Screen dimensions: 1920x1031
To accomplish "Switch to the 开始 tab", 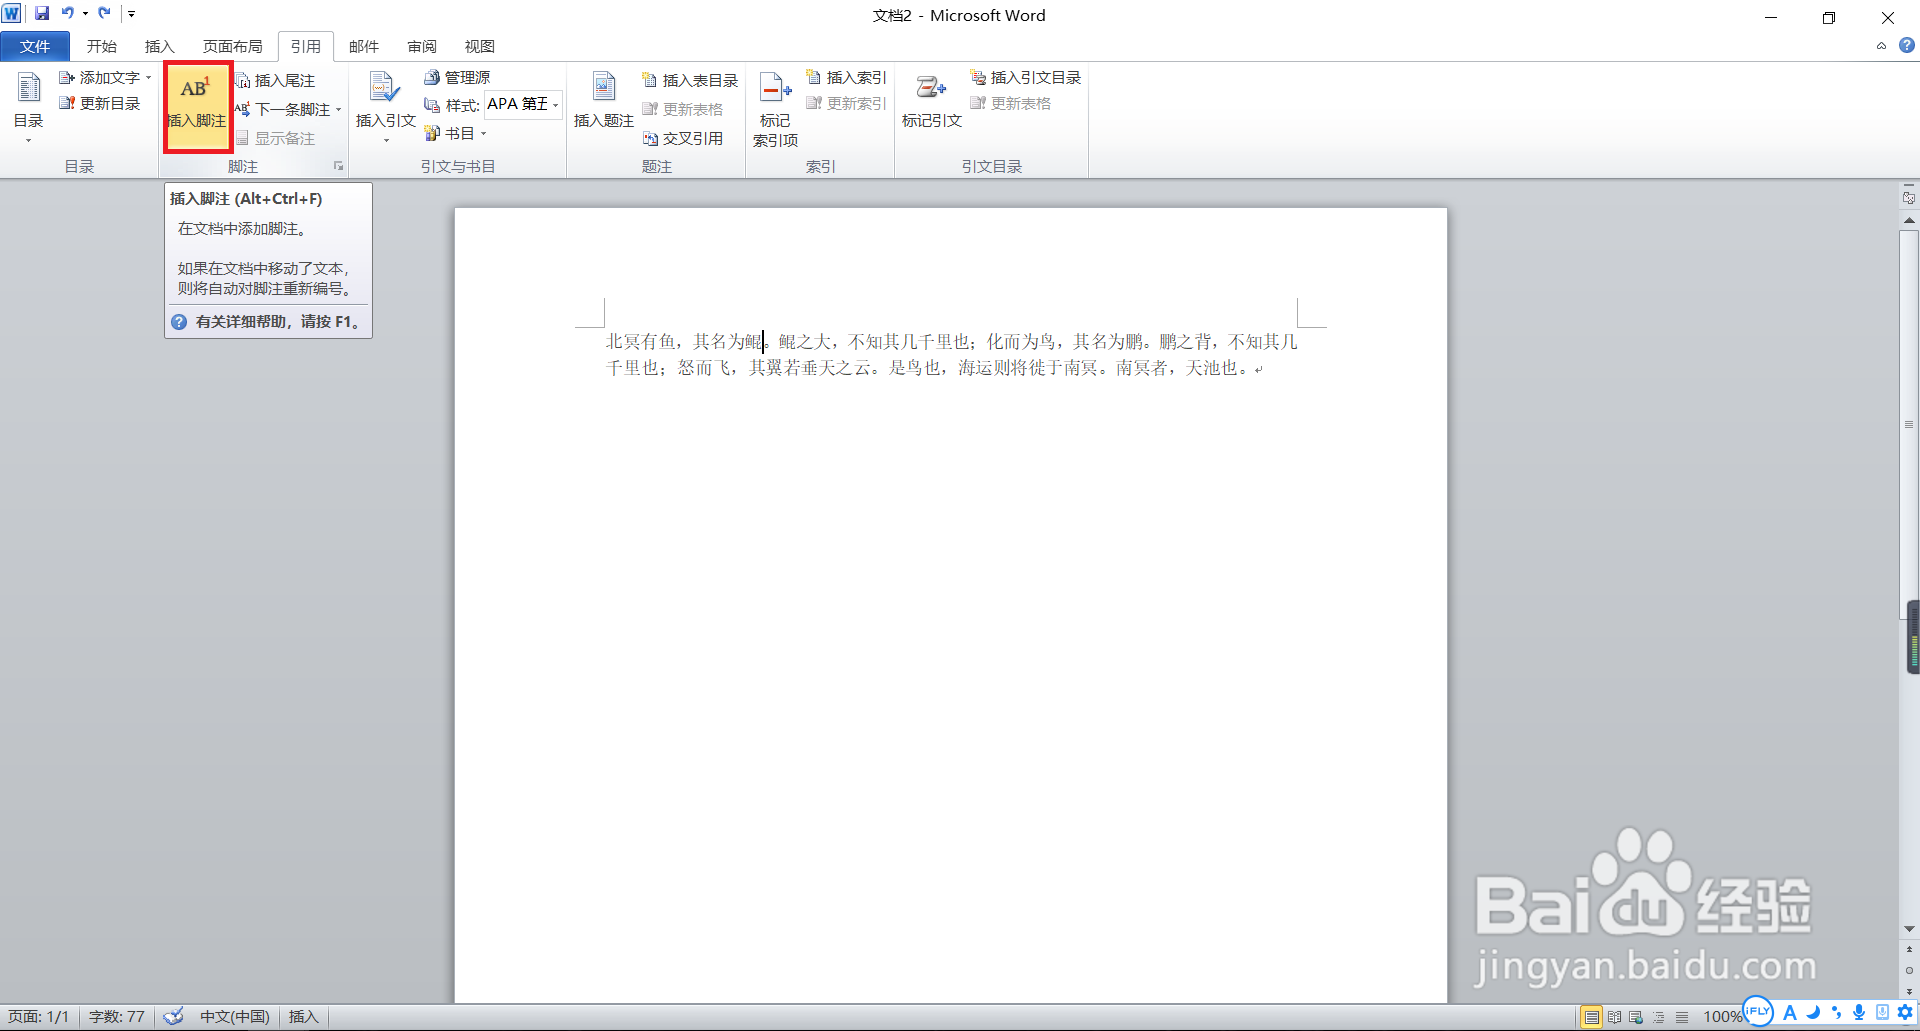I will [101, 46].
